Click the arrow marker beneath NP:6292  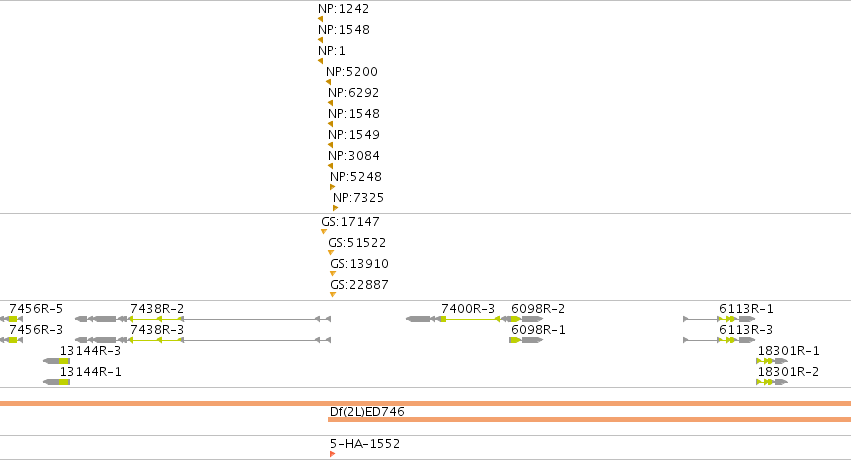pyautogui.click(x=330, y=103)
